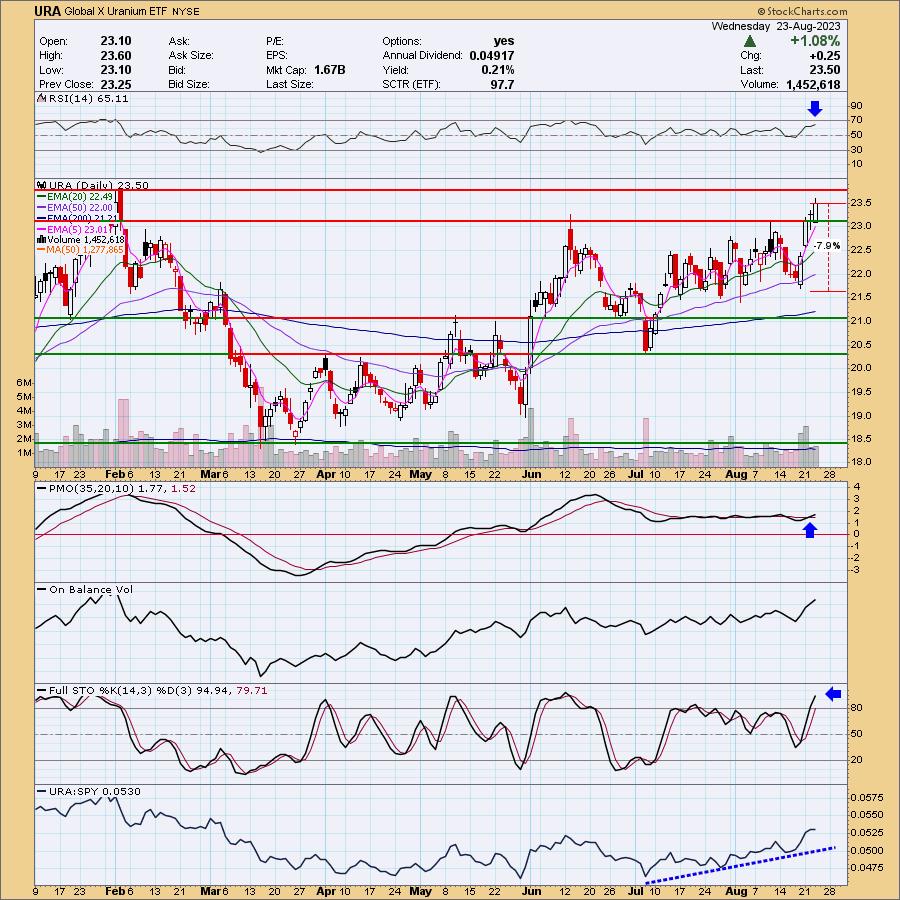Click the Last price value 23.50 in header

[824, 70]
